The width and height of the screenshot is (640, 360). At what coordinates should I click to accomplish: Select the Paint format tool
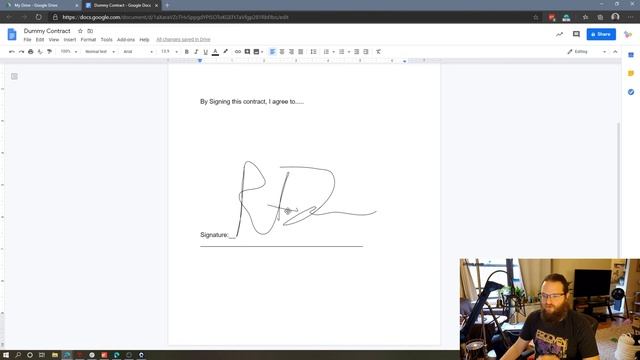point(49,52)
